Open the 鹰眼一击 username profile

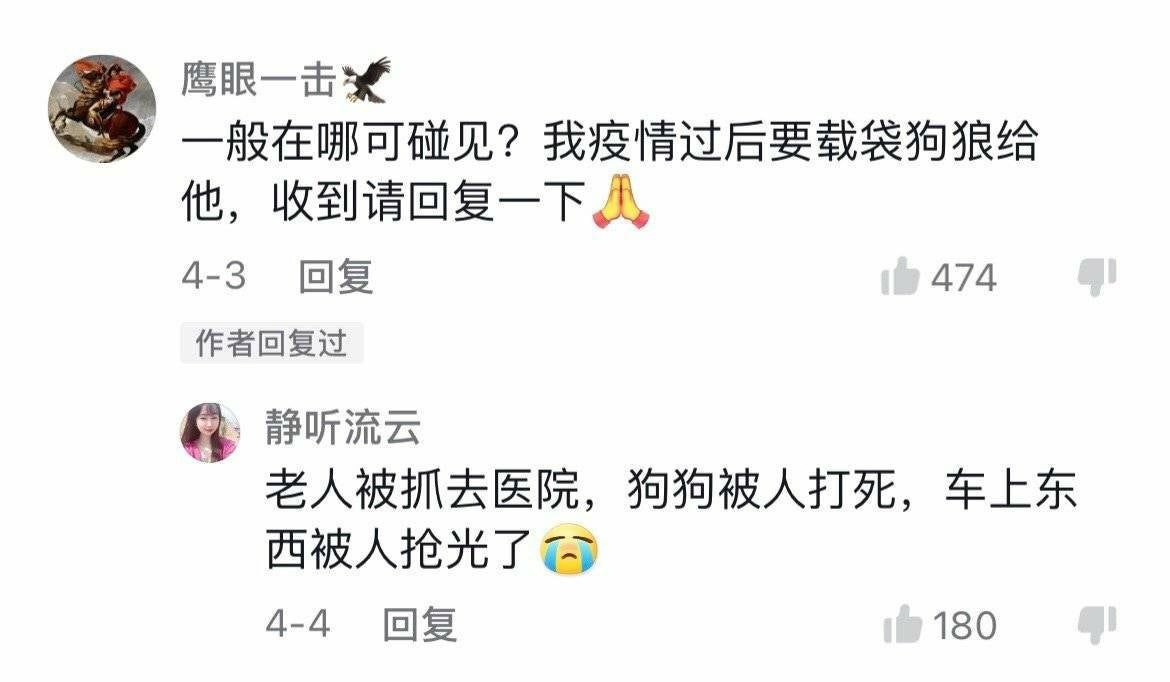(x=259, y=79)
